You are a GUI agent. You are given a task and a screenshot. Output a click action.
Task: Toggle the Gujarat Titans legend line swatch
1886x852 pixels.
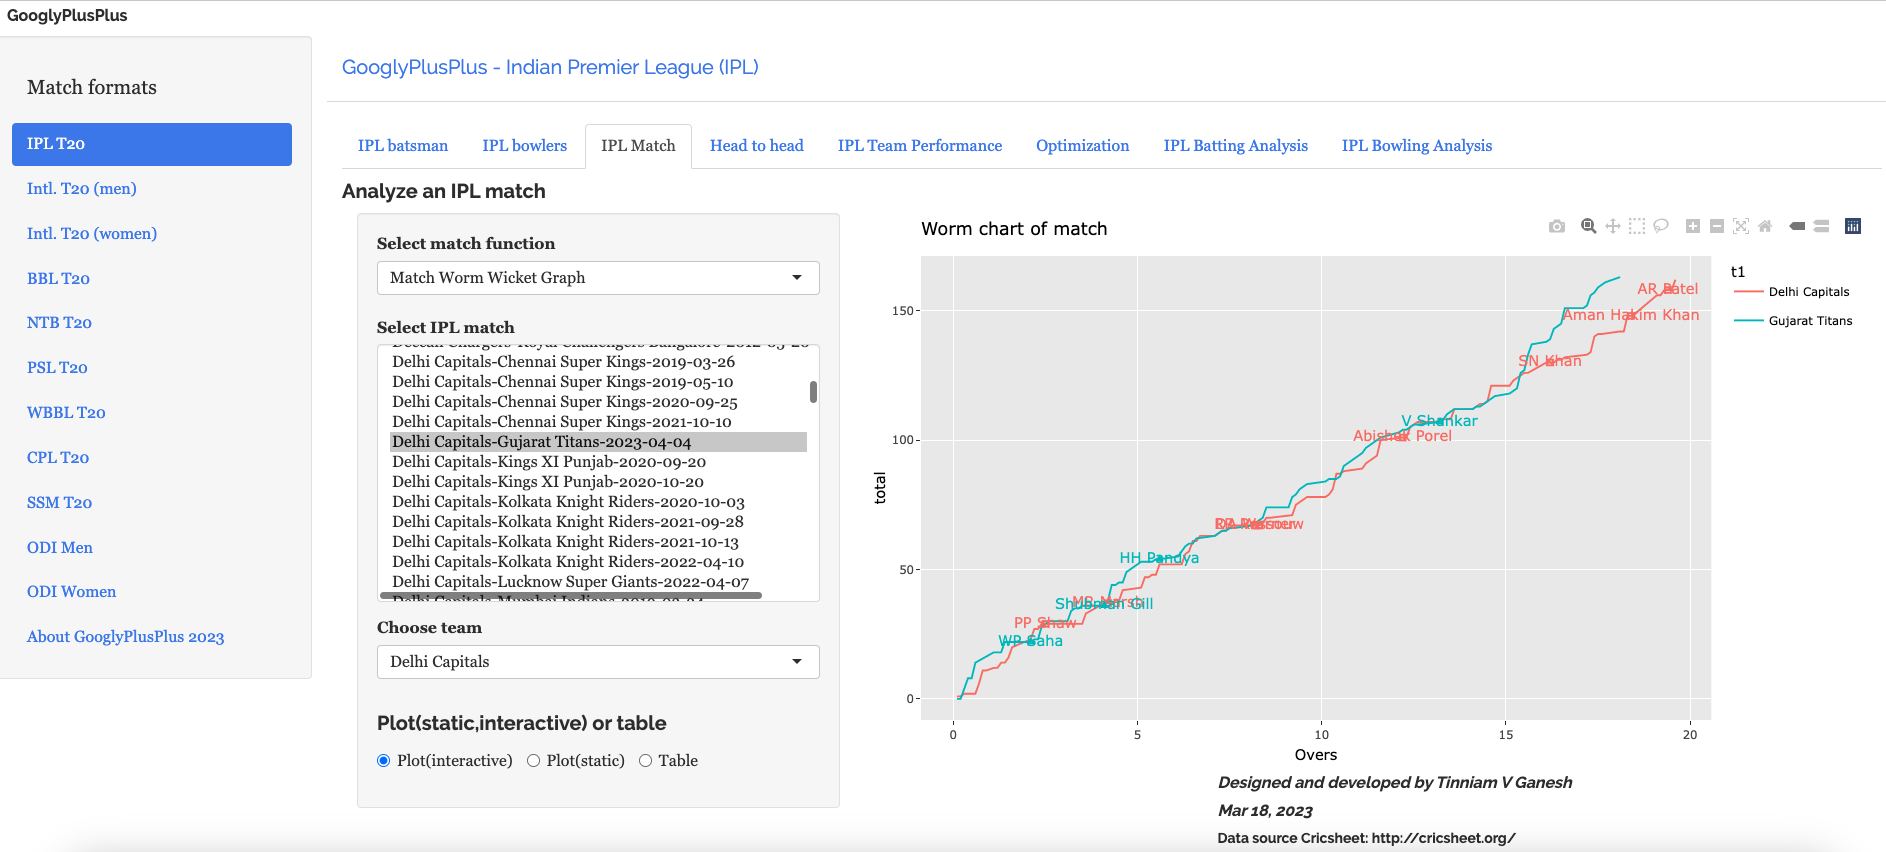pyautogui.click(x=1748, y=321)
